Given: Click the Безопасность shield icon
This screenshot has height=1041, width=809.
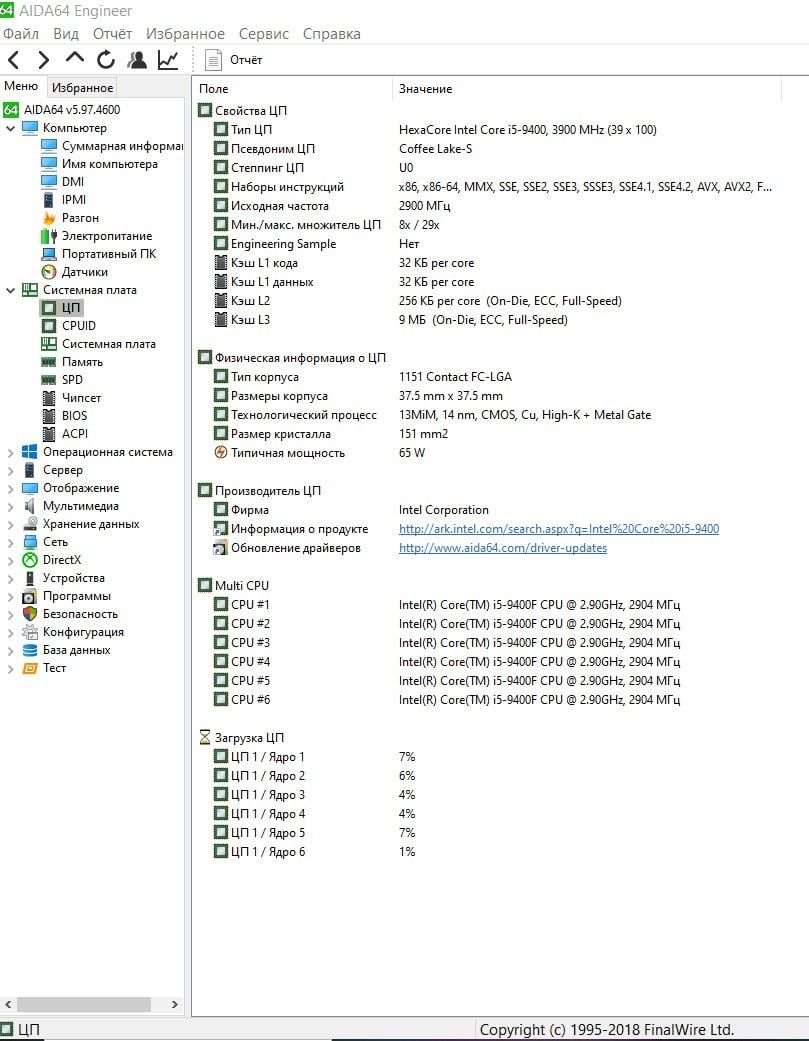Looking at the screenshot, I should pyautogui.click(x=30, y=614).
